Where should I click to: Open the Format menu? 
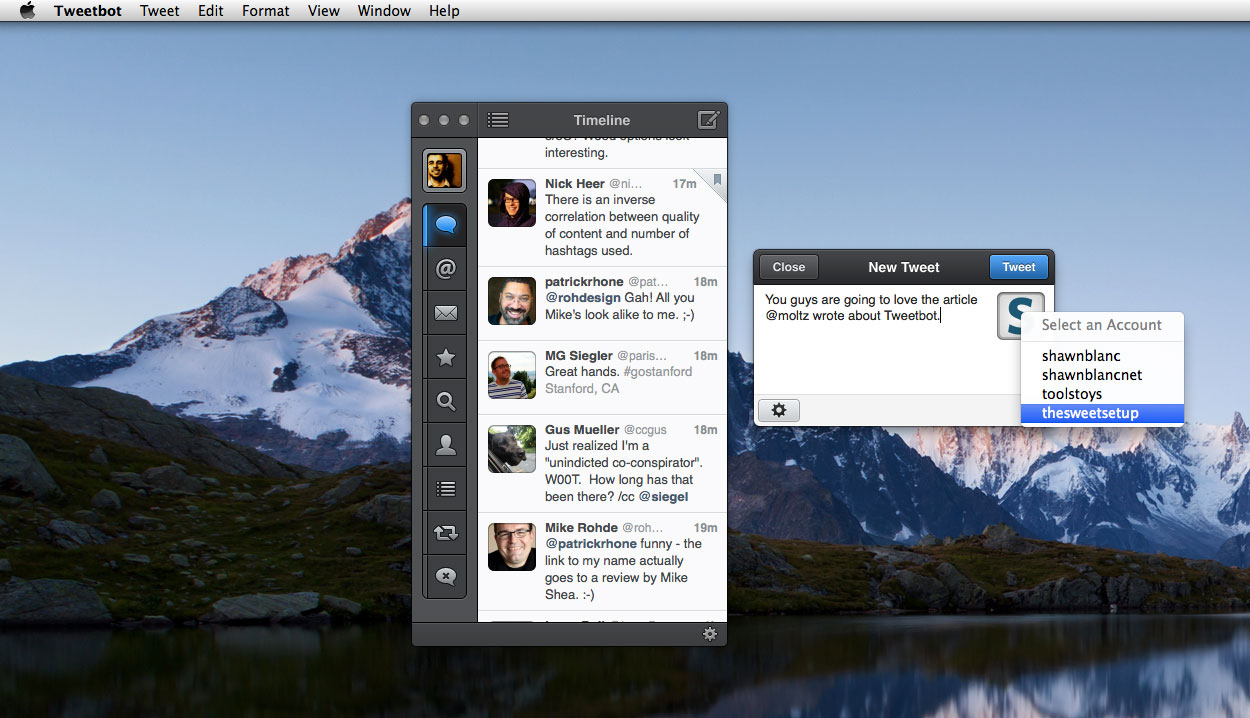coord(265,11)
